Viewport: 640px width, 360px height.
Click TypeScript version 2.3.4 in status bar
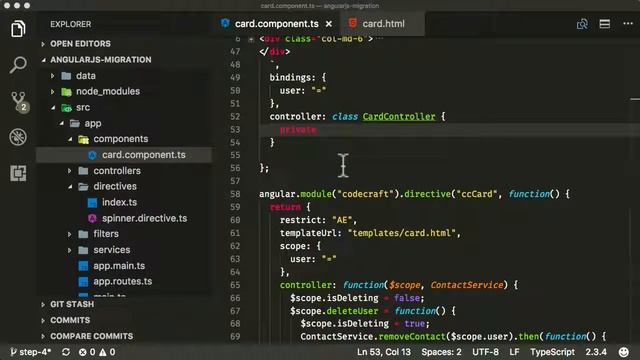coord(596,352)
